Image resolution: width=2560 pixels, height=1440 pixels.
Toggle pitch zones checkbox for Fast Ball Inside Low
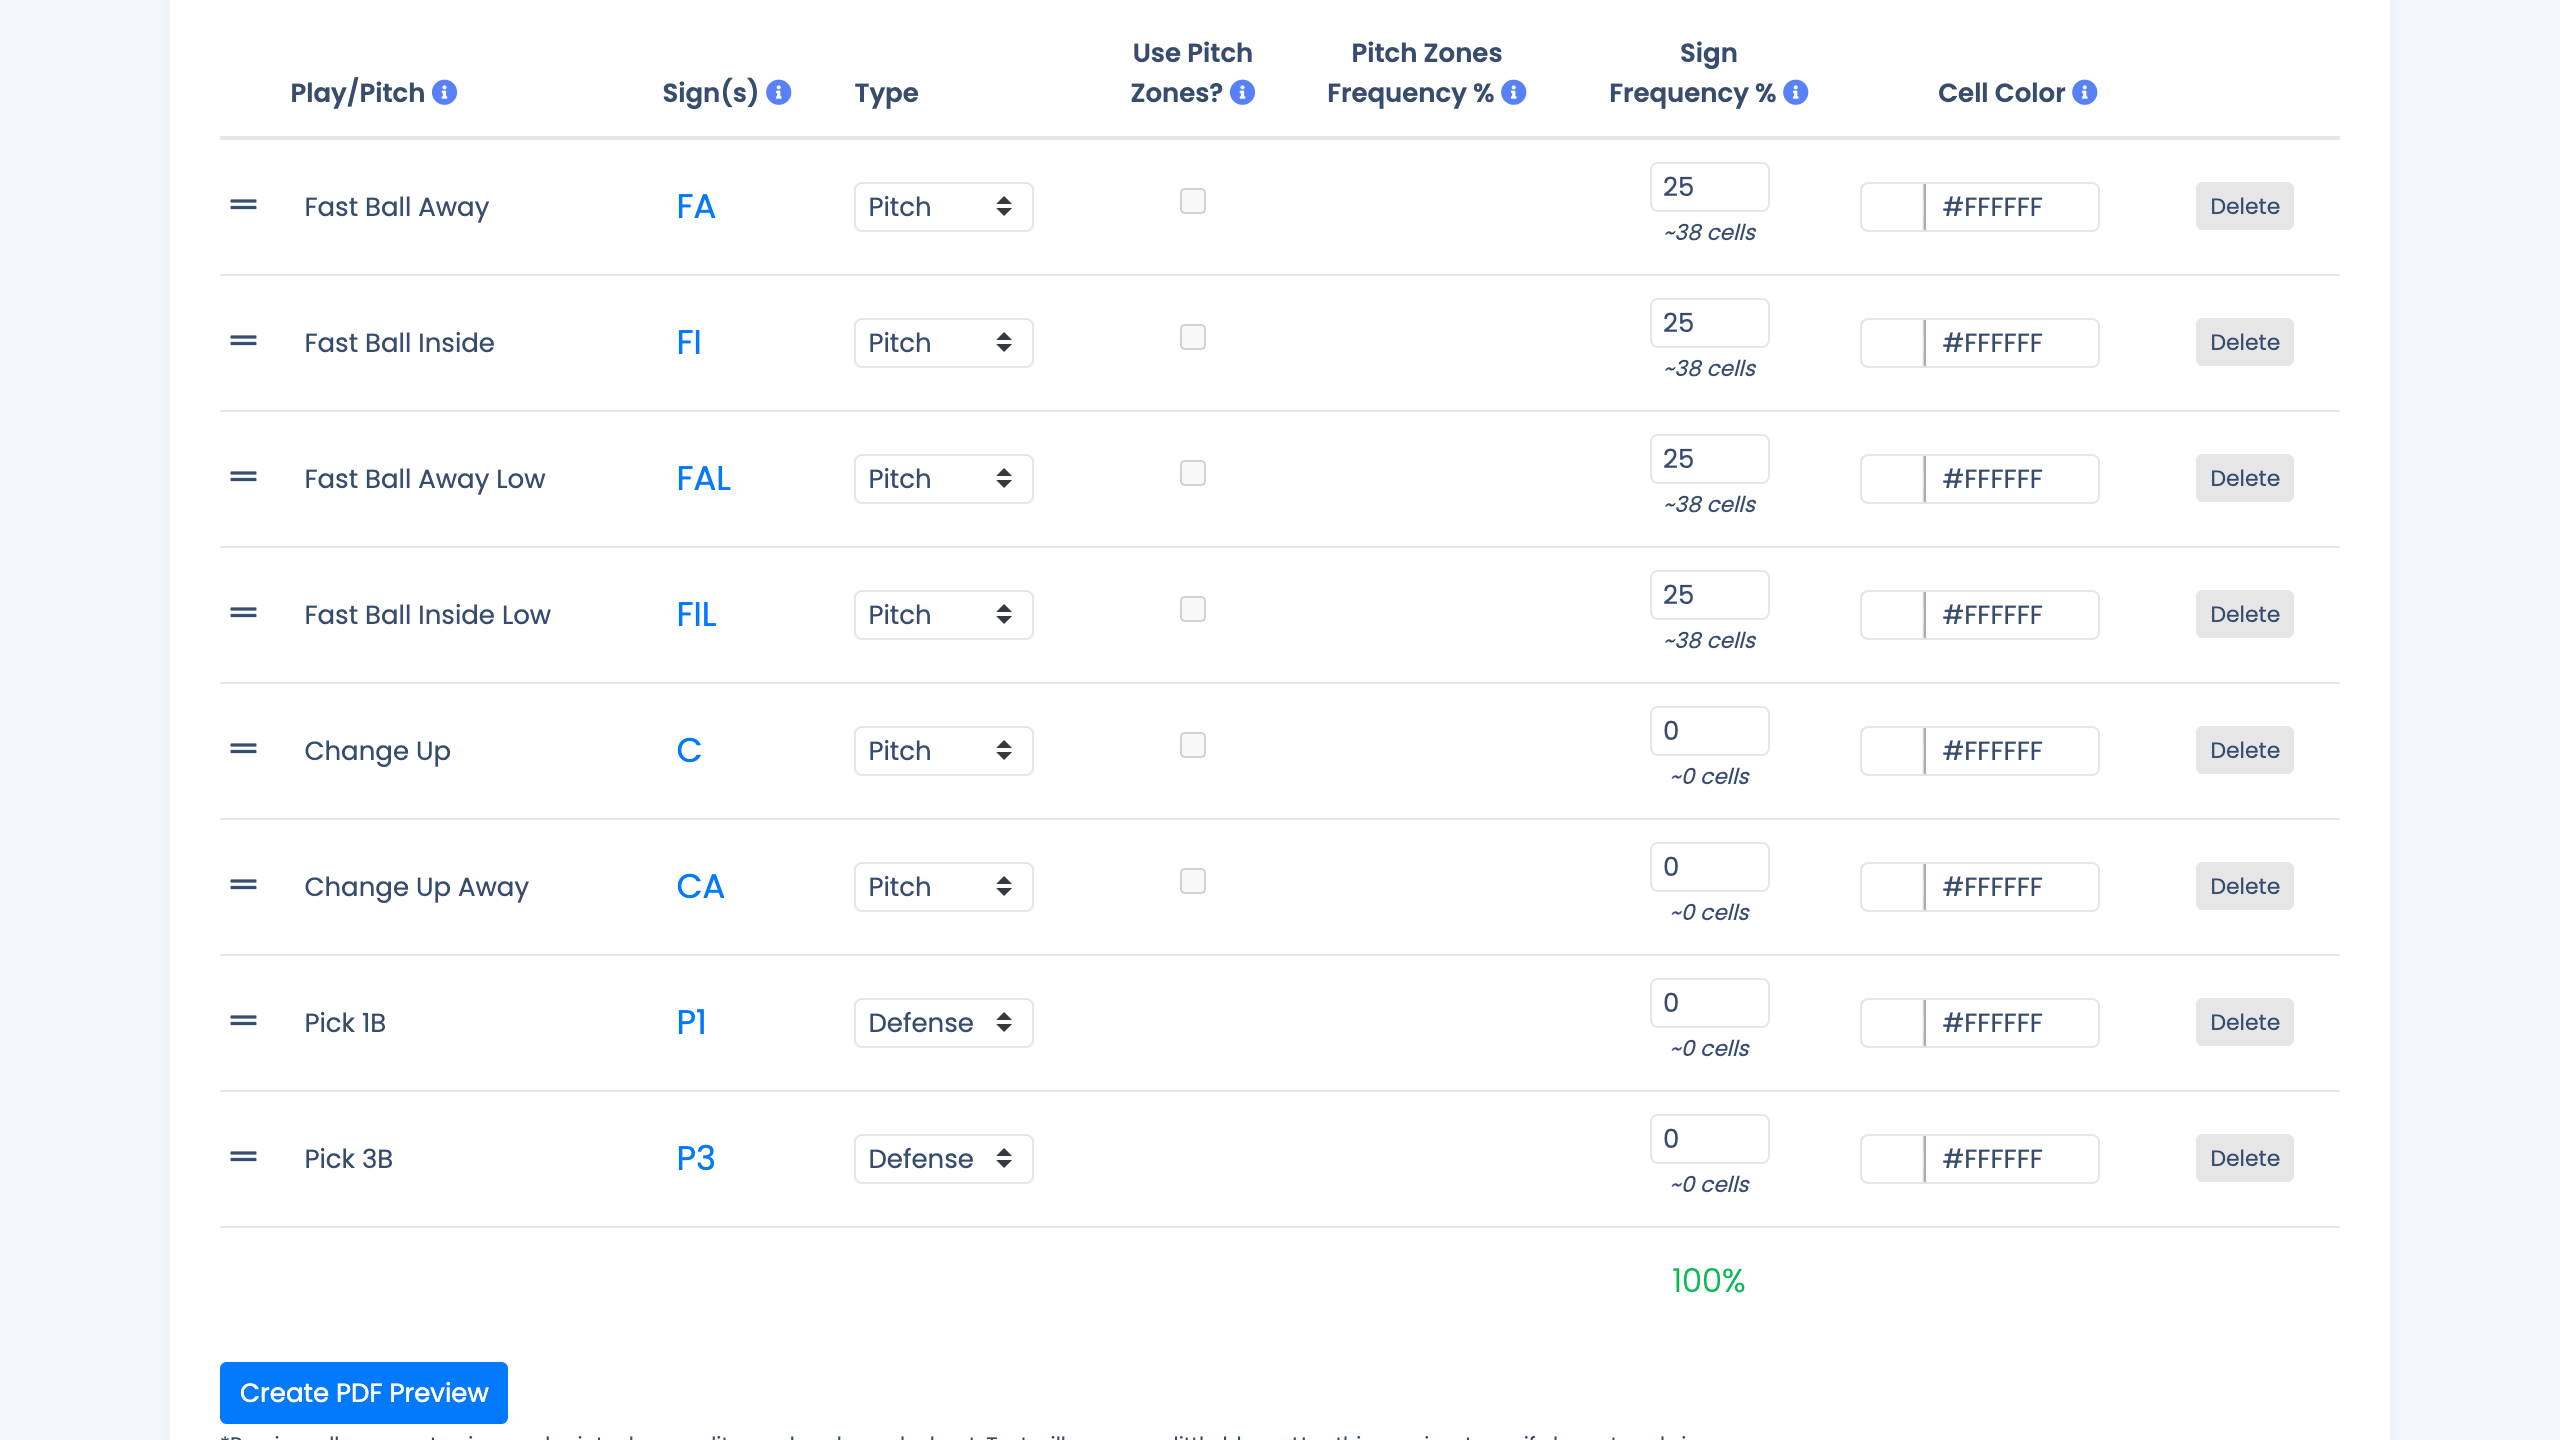click(x=1192, y=609)
